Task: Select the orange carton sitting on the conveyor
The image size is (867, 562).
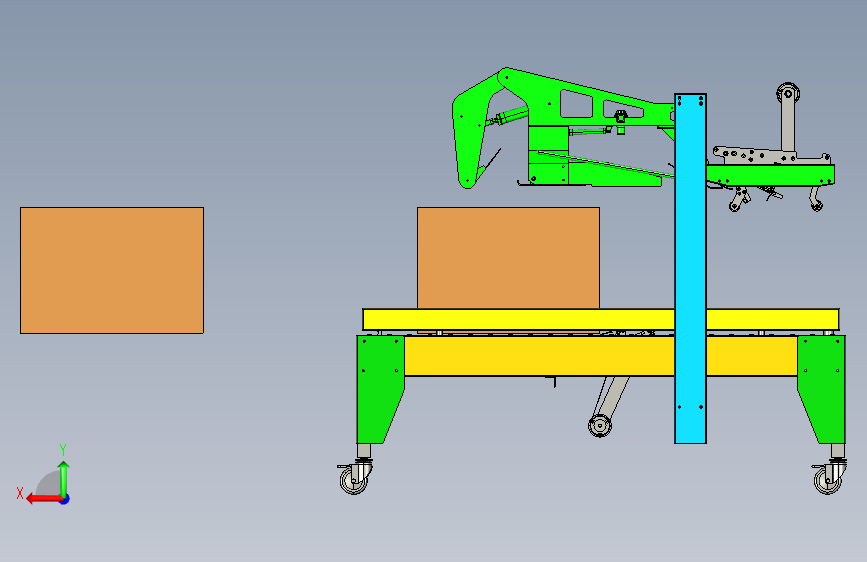Action: (x=508, y=258)
